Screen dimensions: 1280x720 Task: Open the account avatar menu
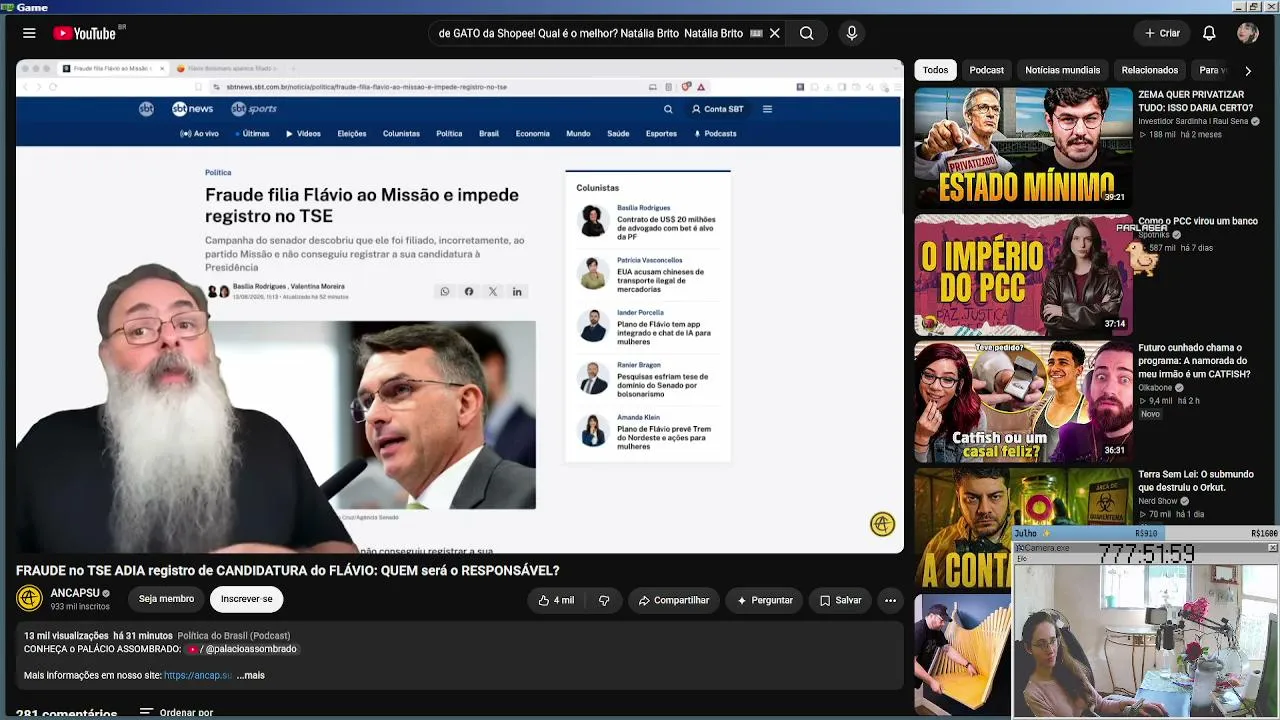point(1247,33)
